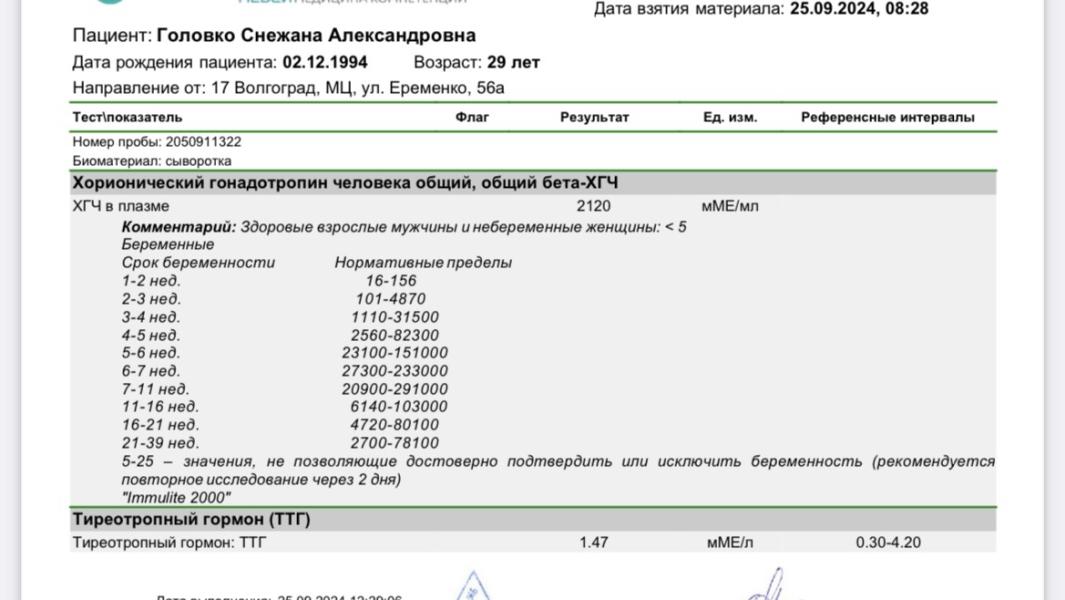Select the 7-11 нед. row label
This screenshot has width=1065, height=600.
(x=156, y=389)
